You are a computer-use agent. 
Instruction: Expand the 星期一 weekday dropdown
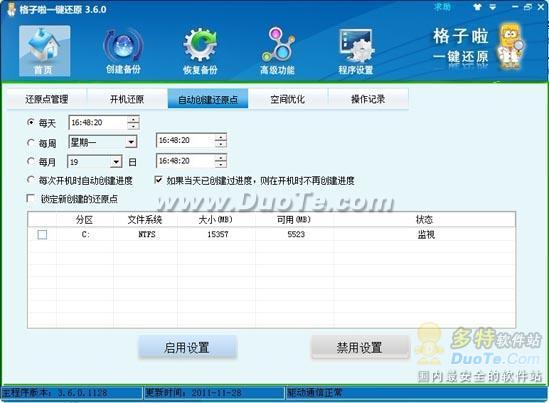click(x=131, y=142)
